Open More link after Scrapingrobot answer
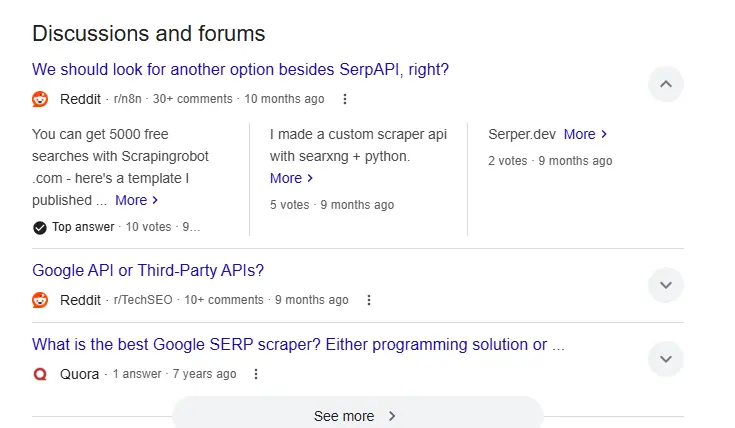 136,200
